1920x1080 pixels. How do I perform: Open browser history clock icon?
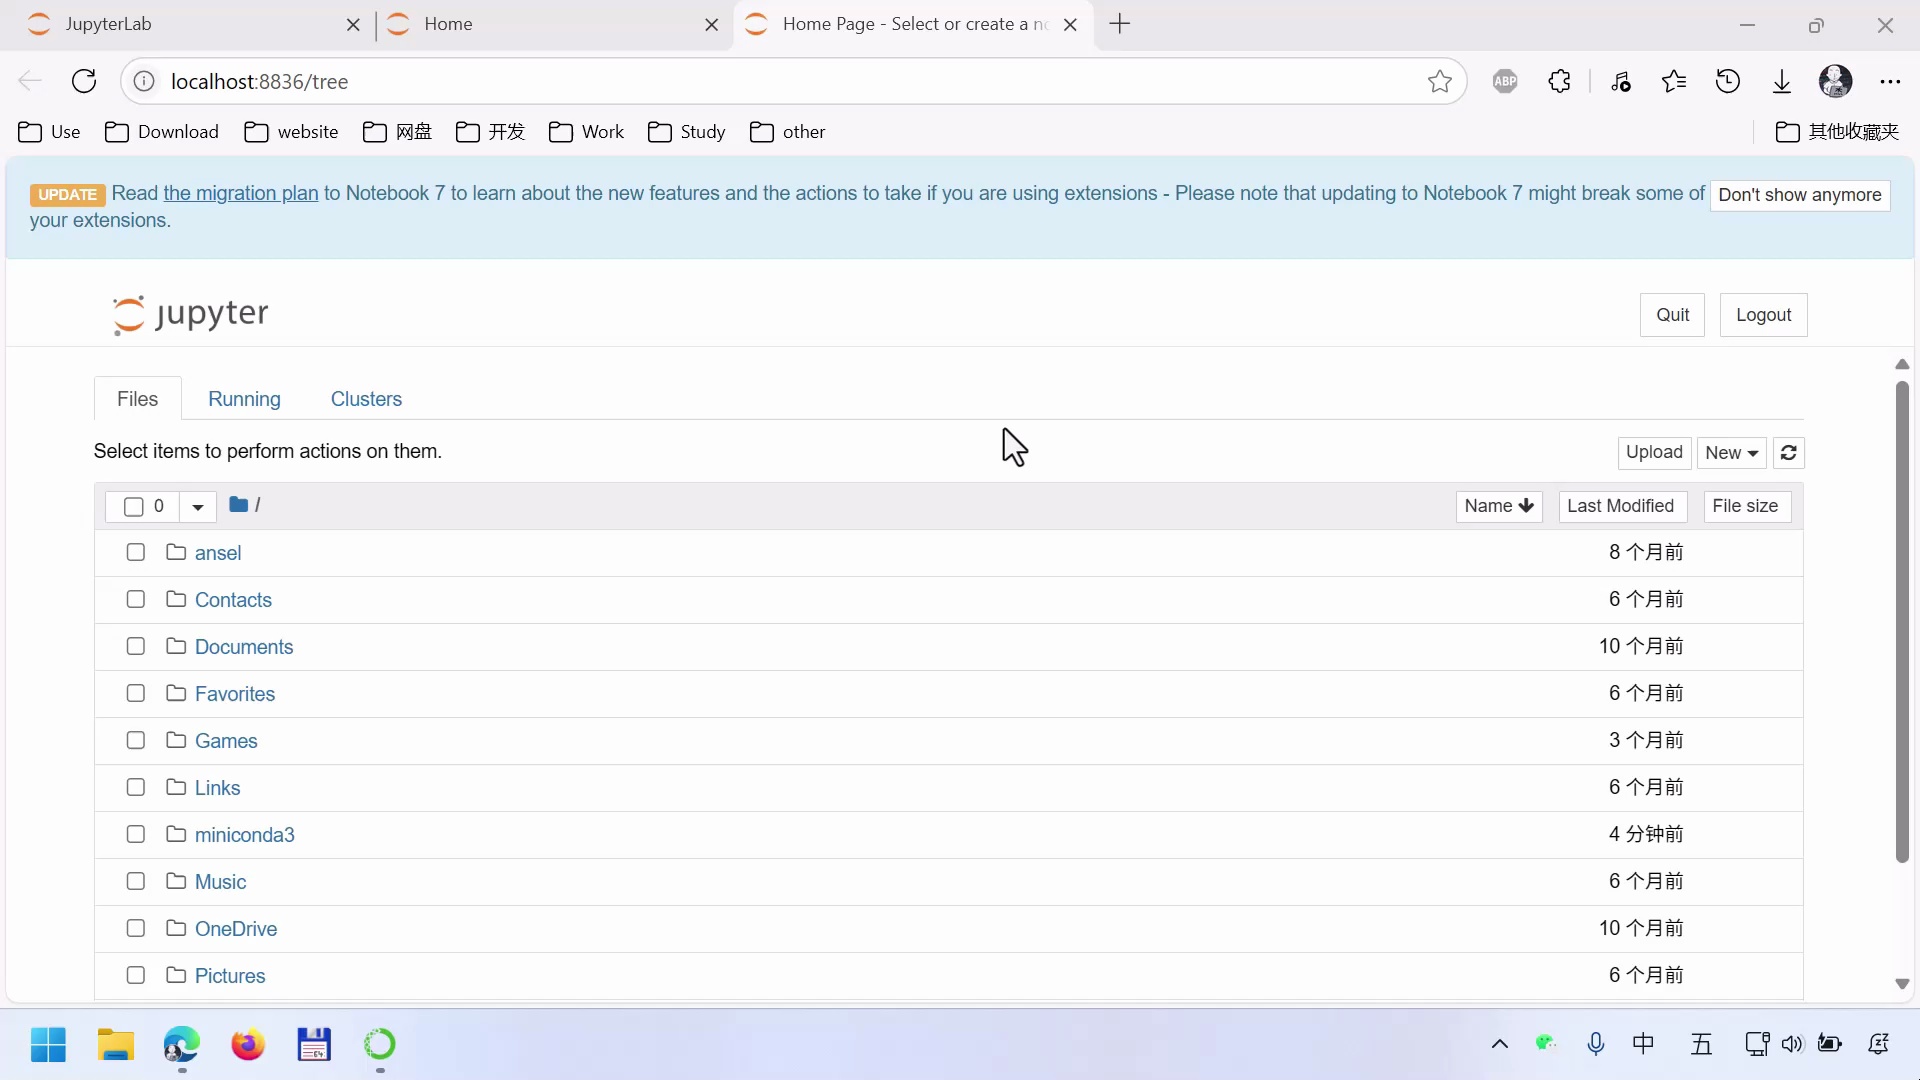[x=1728, y=82]
